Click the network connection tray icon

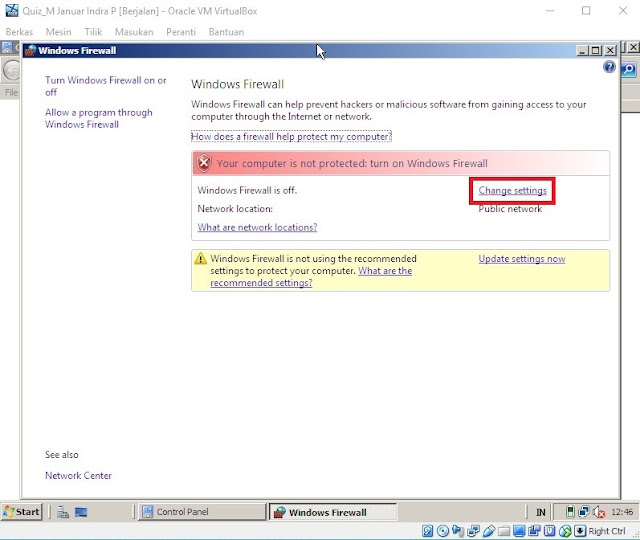(x=584, y=512)
